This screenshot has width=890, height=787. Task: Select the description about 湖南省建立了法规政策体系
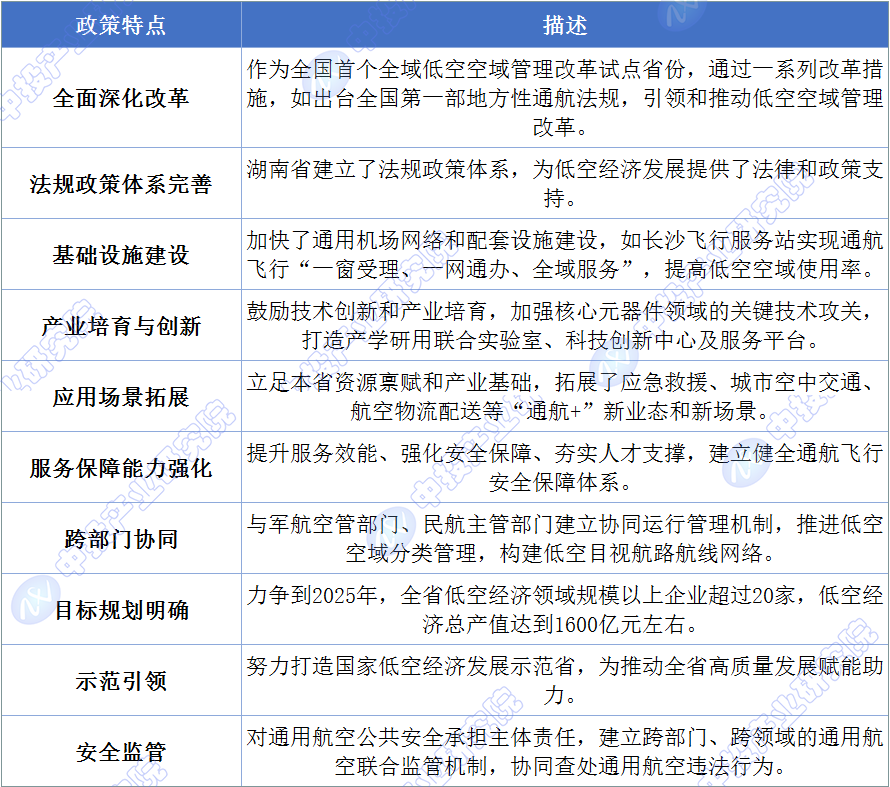(x=565, y=183)
